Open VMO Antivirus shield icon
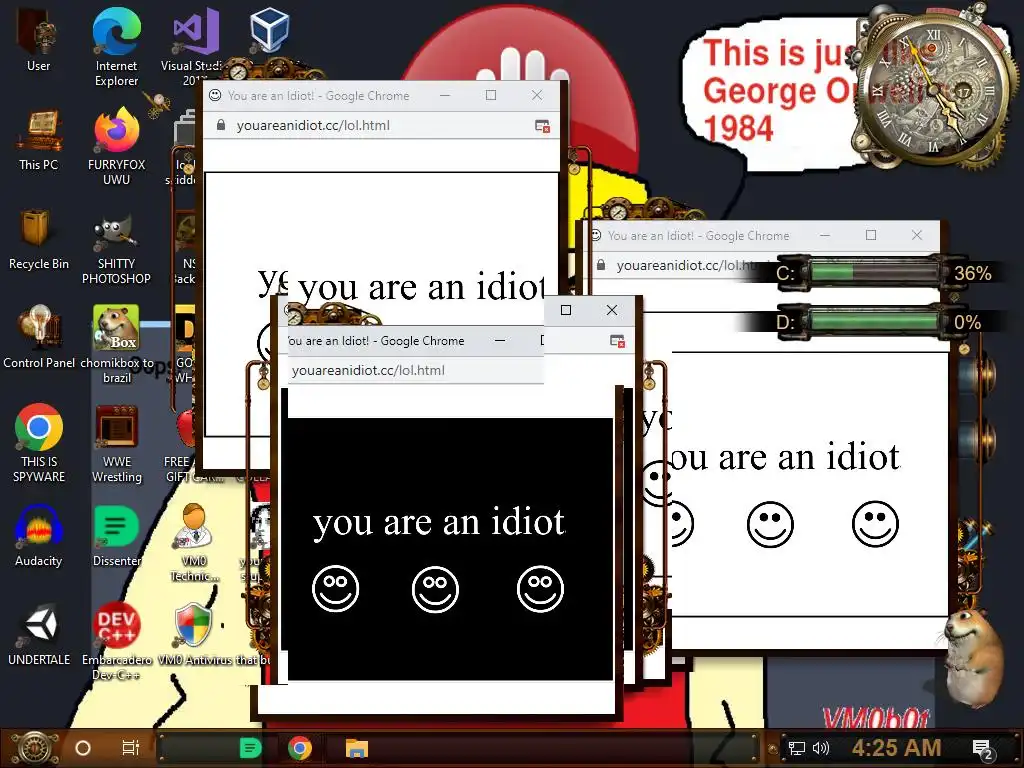The height and width of the screenshot is (768, 1024). tap(193, 635)
